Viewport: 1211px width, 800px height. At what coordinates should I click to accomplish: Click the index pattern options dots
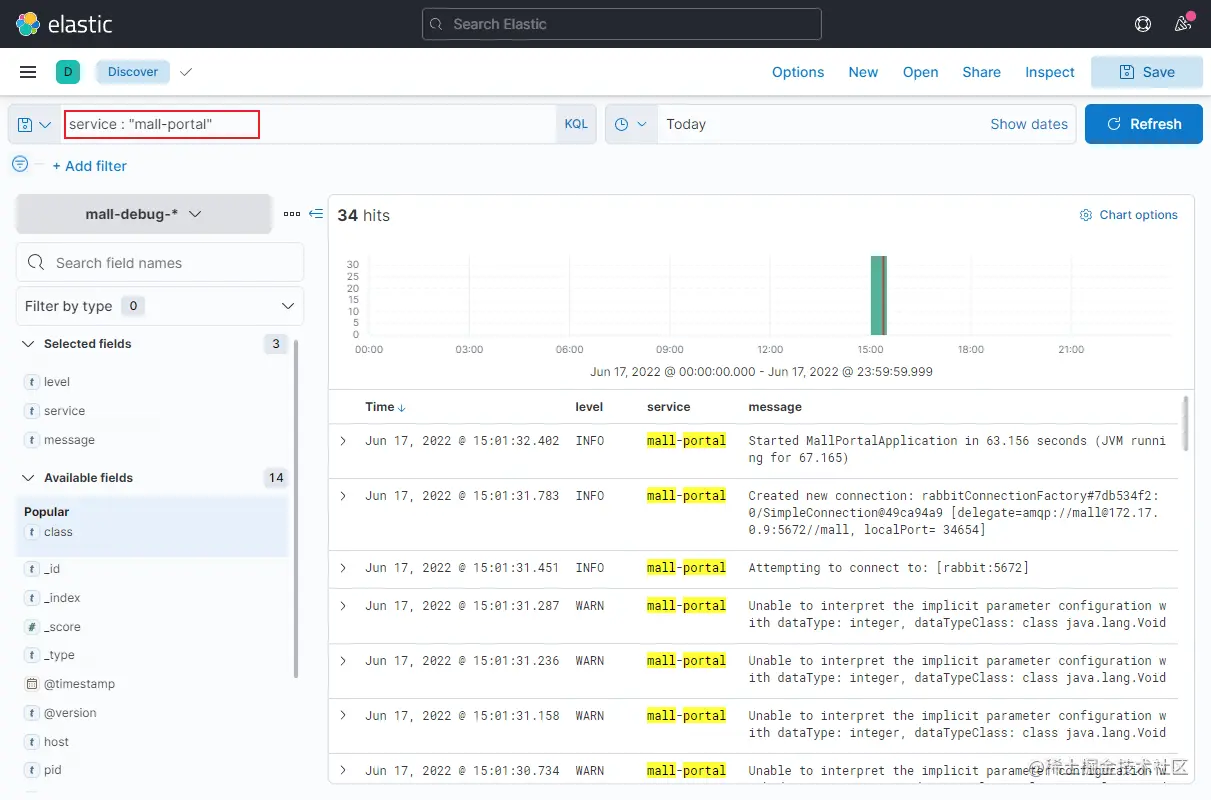tap(292, 214)
